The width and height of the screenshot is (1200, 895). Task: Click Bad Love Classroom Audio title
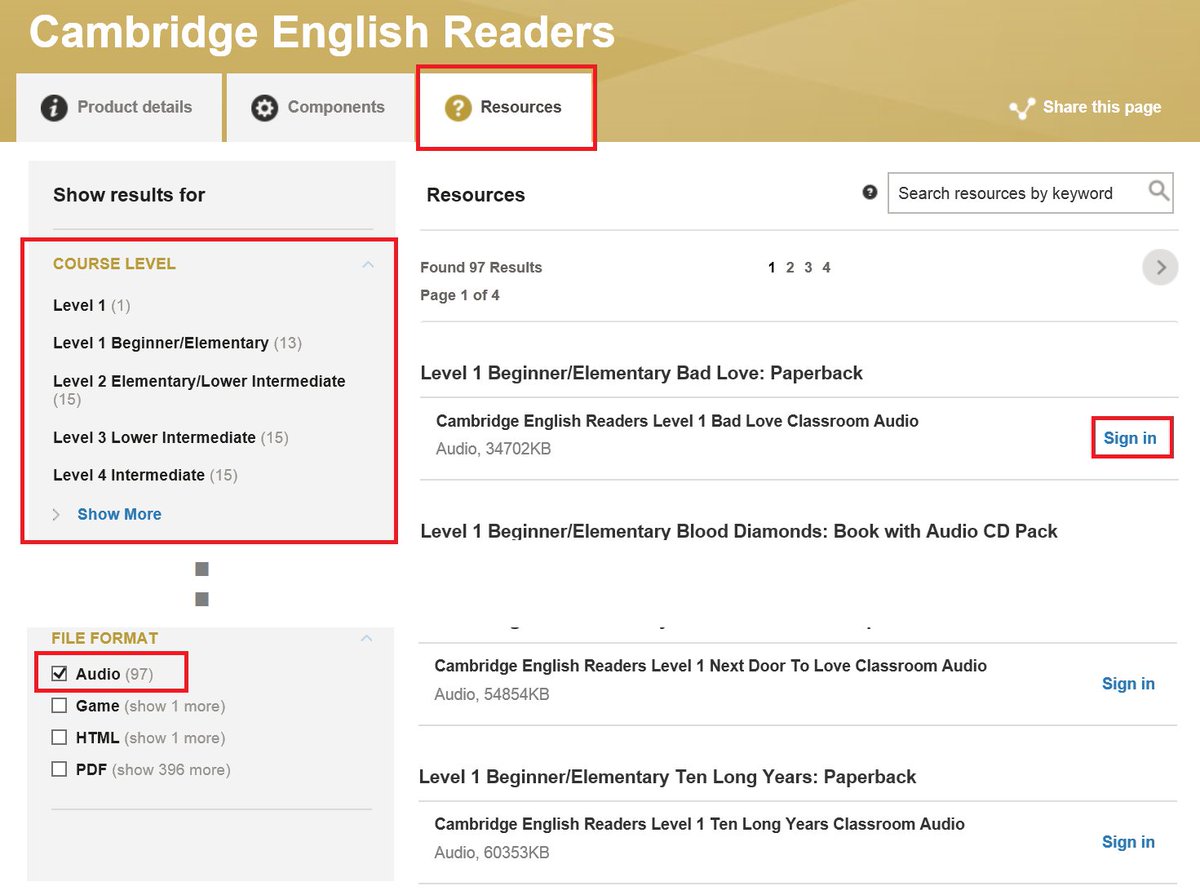click(677, 421)
